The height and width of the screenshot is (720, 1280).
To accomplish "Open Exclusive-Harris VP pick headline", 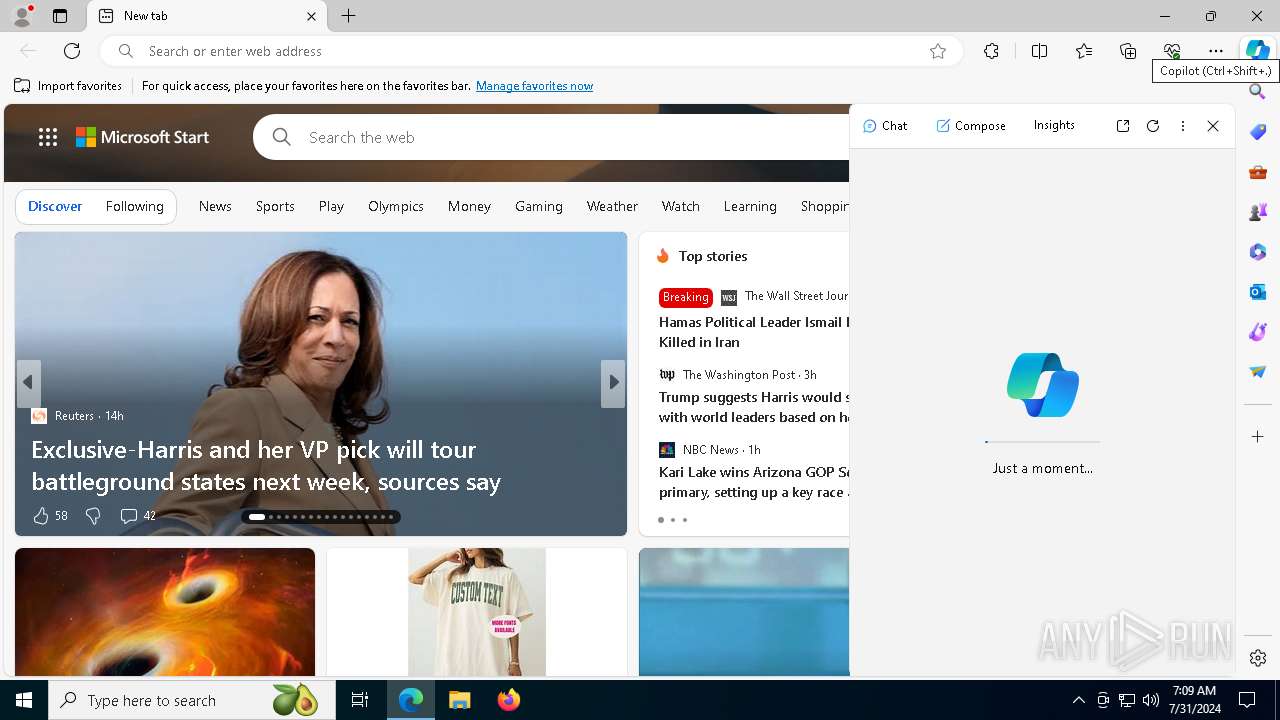I will (266, 465).
